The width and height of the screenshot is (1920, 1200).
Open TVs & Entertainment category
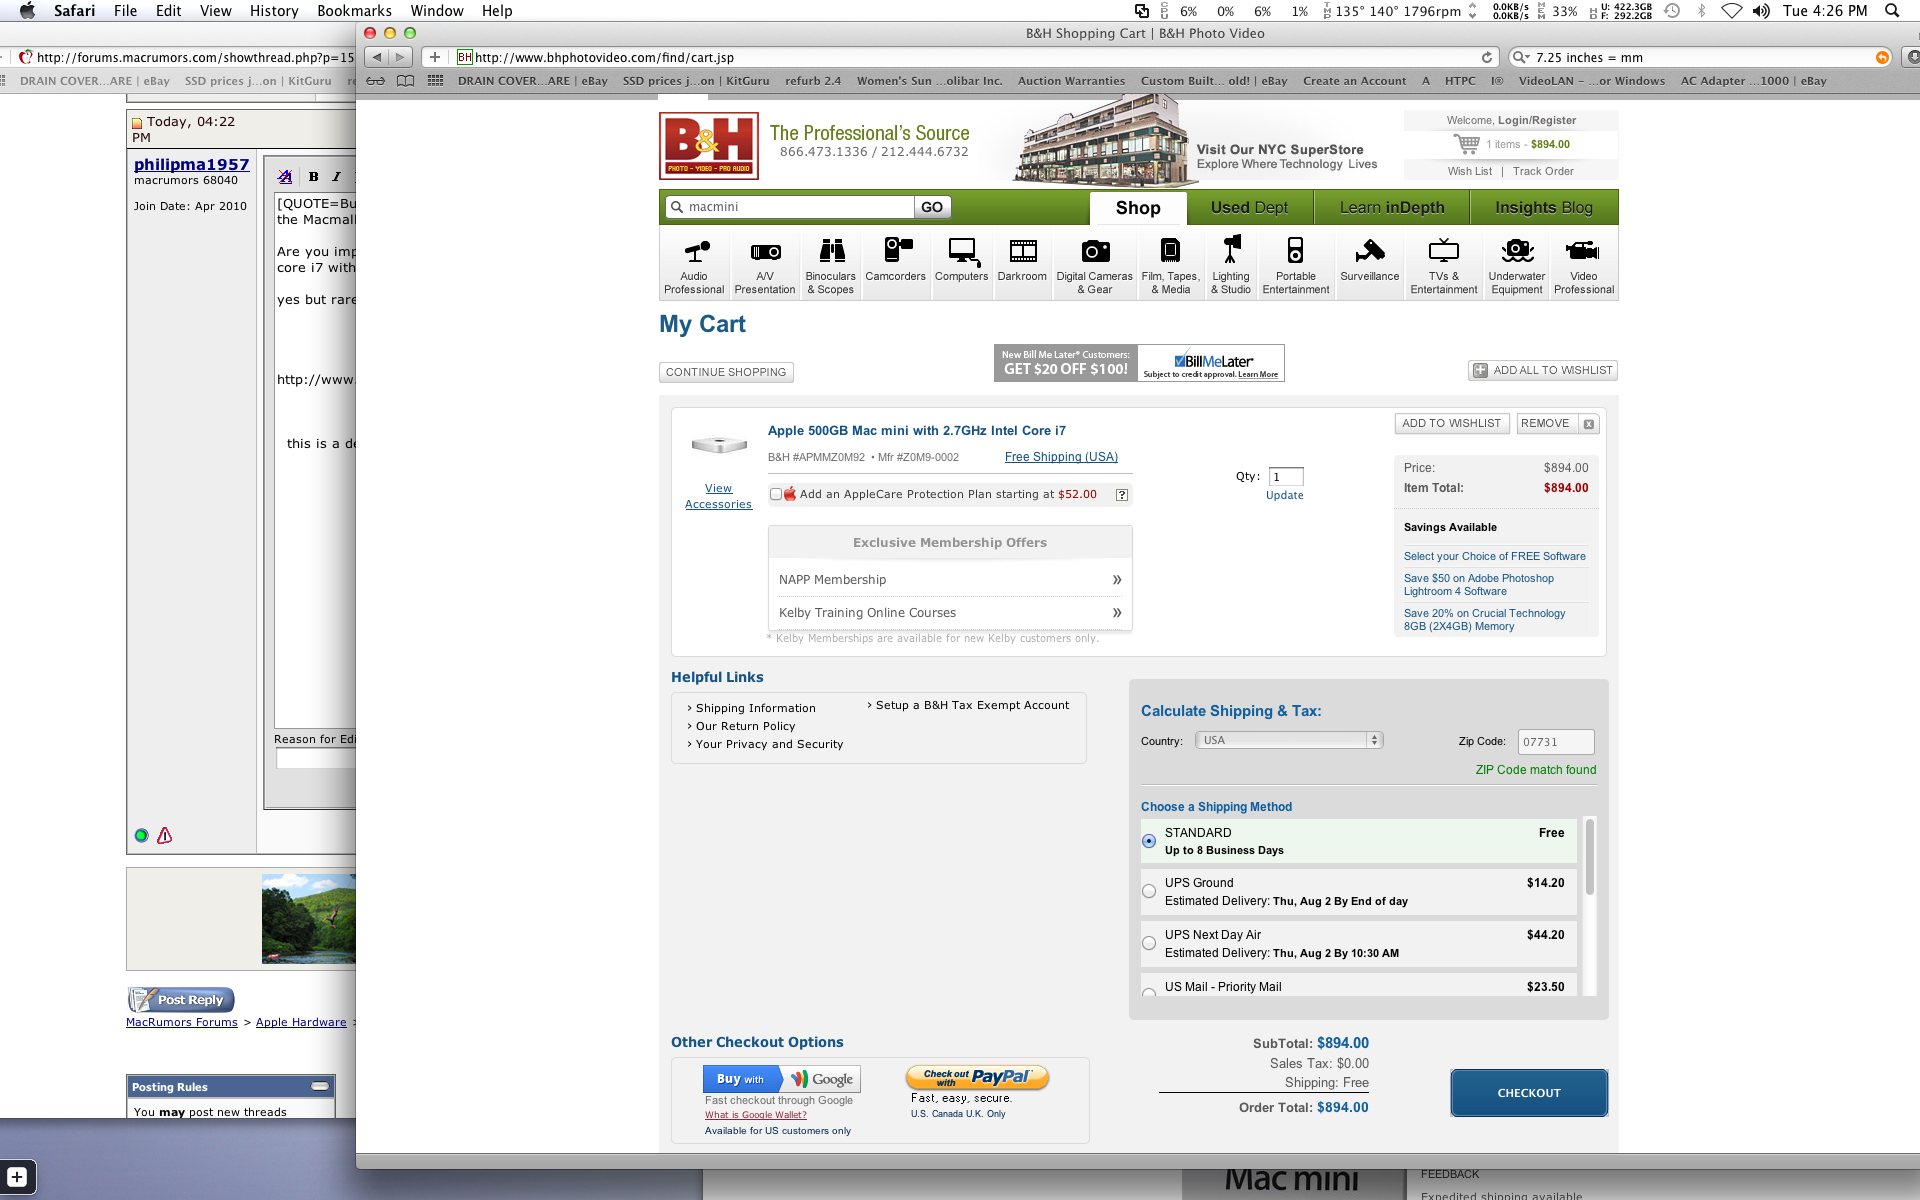coord(1443,264)
